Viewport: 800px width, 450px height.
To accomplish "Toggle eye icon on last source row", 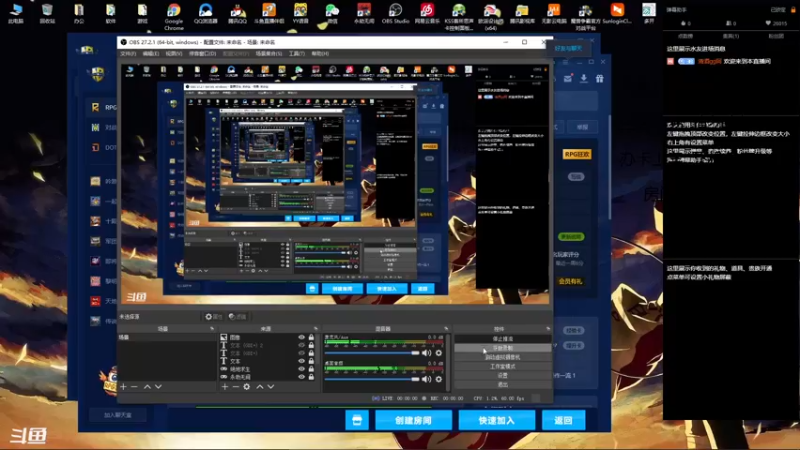I will click(x=302, y=377).
